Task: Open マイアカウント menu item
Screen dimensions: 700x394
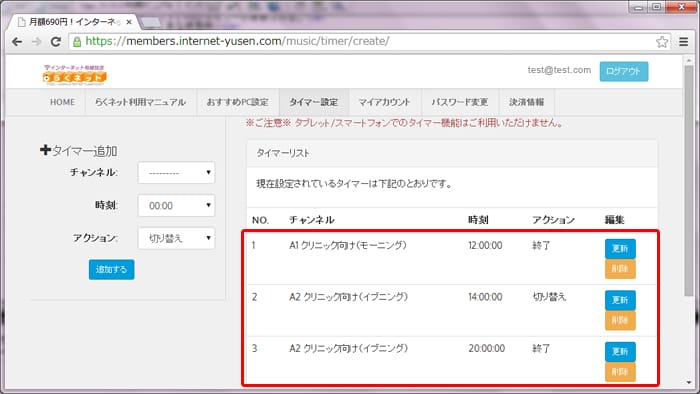Action: [x=384, y=102]
